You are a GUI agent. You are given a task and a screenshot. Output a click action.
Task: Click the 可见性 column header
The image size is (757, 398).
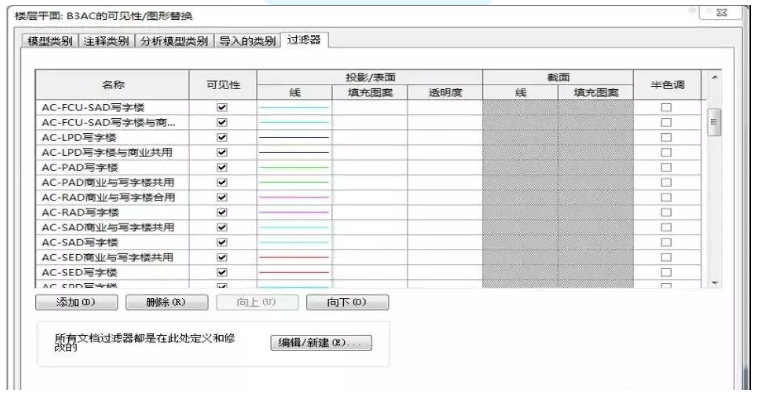(223, 85)
